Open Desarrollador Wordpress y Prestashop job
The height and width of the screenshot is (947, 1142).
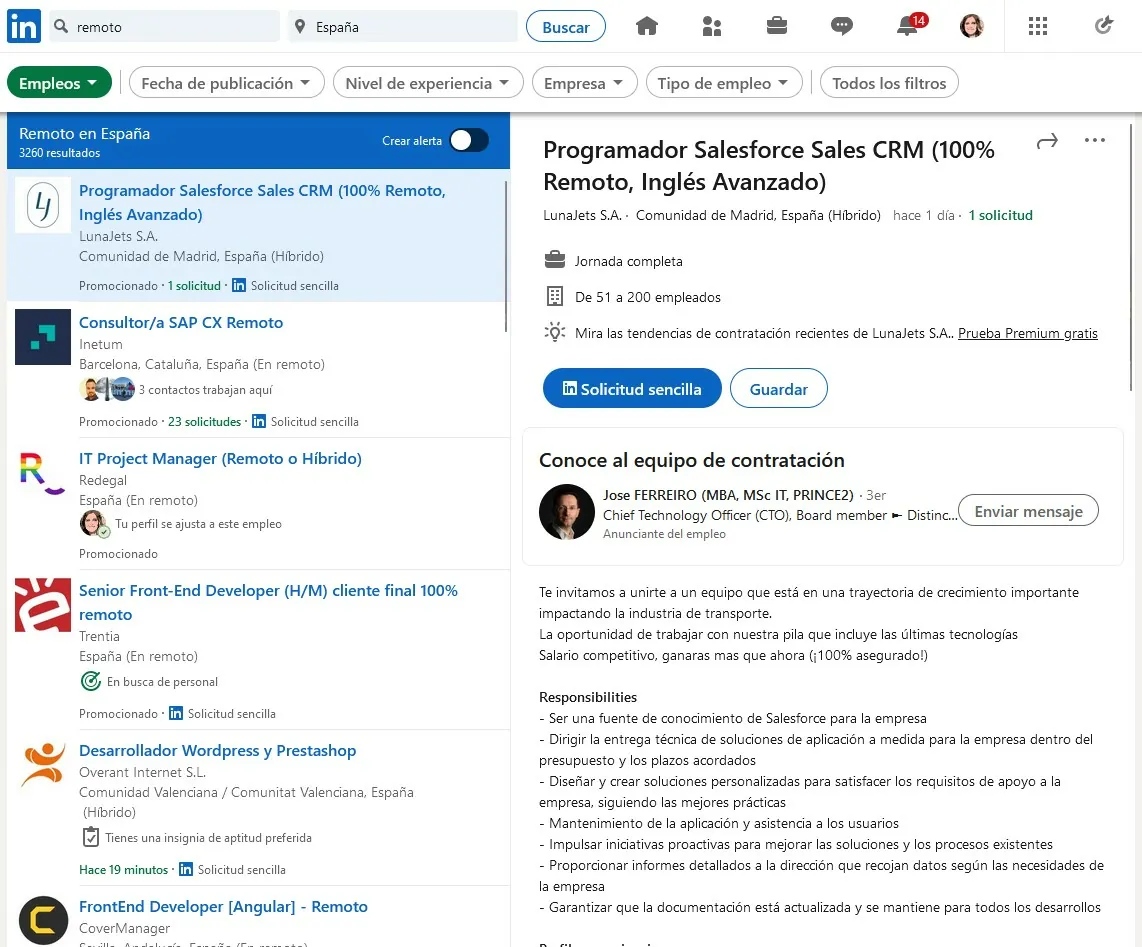coord(217,750)
